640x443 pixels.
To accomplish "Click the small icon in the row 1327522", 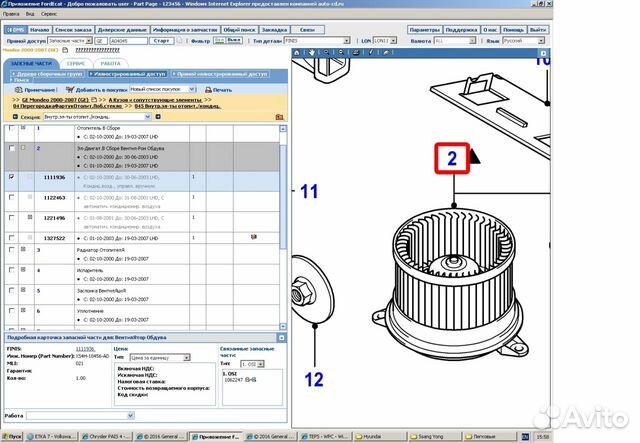I will (253, 237).
